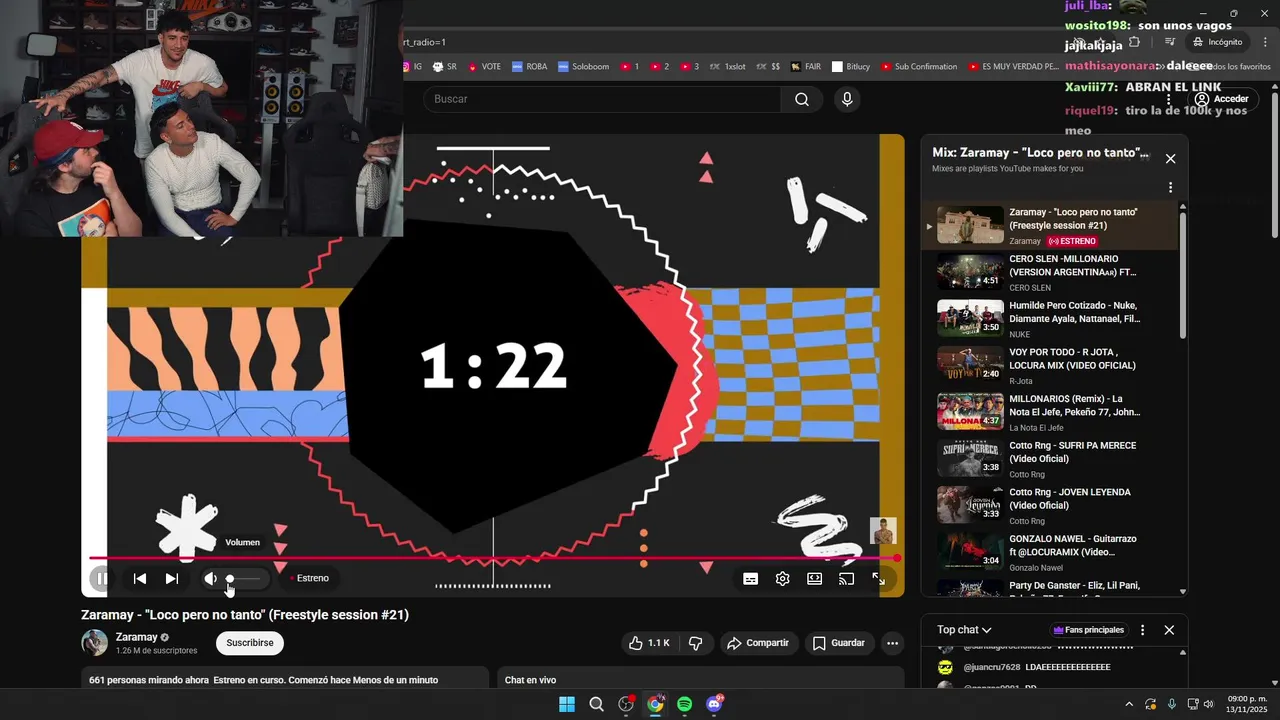Open the Compartir share dialog
The width and height of the screenshot is (1280, 720).
tap(758, 643)
